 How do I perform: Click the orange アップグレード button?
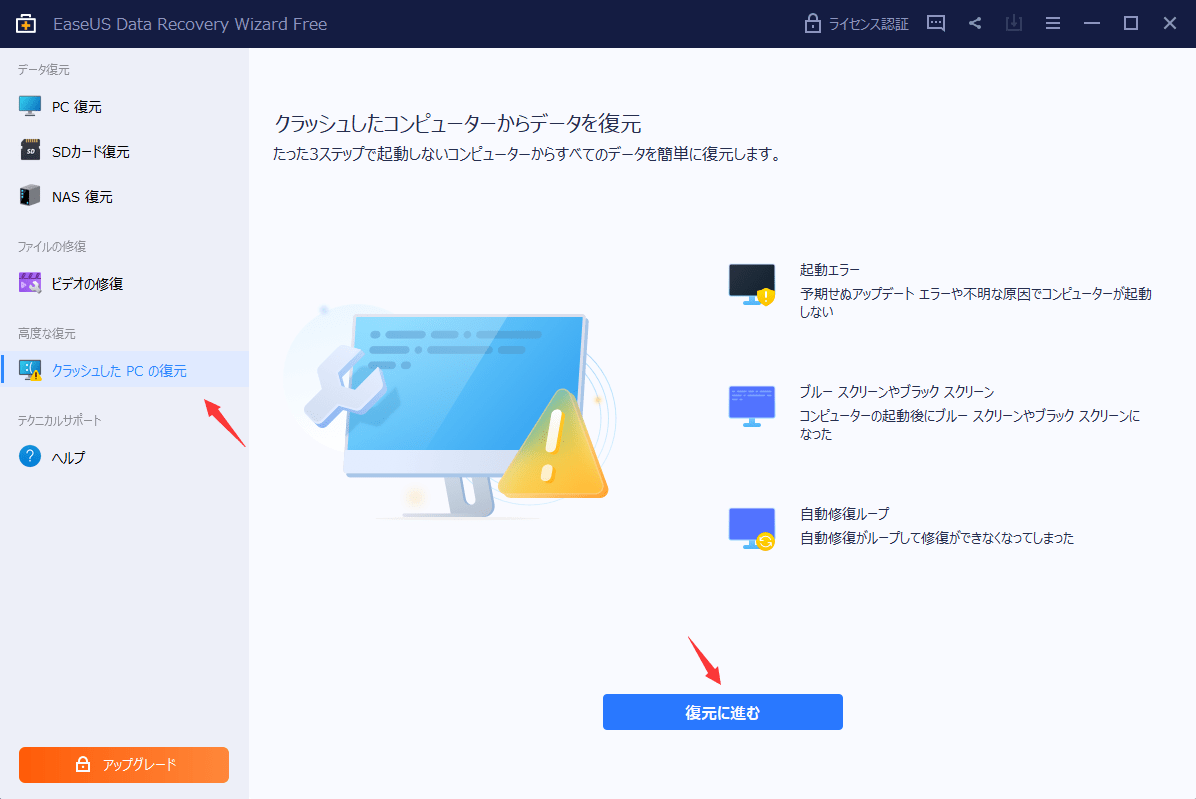pyautogui.click(x=123, y=764)
